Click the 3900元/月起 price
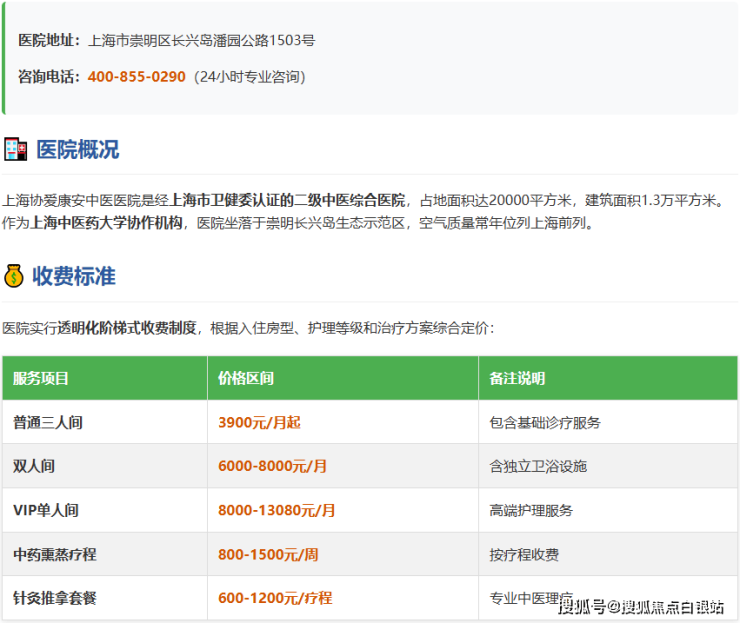The image size is (740, 623). click(259, 423)
